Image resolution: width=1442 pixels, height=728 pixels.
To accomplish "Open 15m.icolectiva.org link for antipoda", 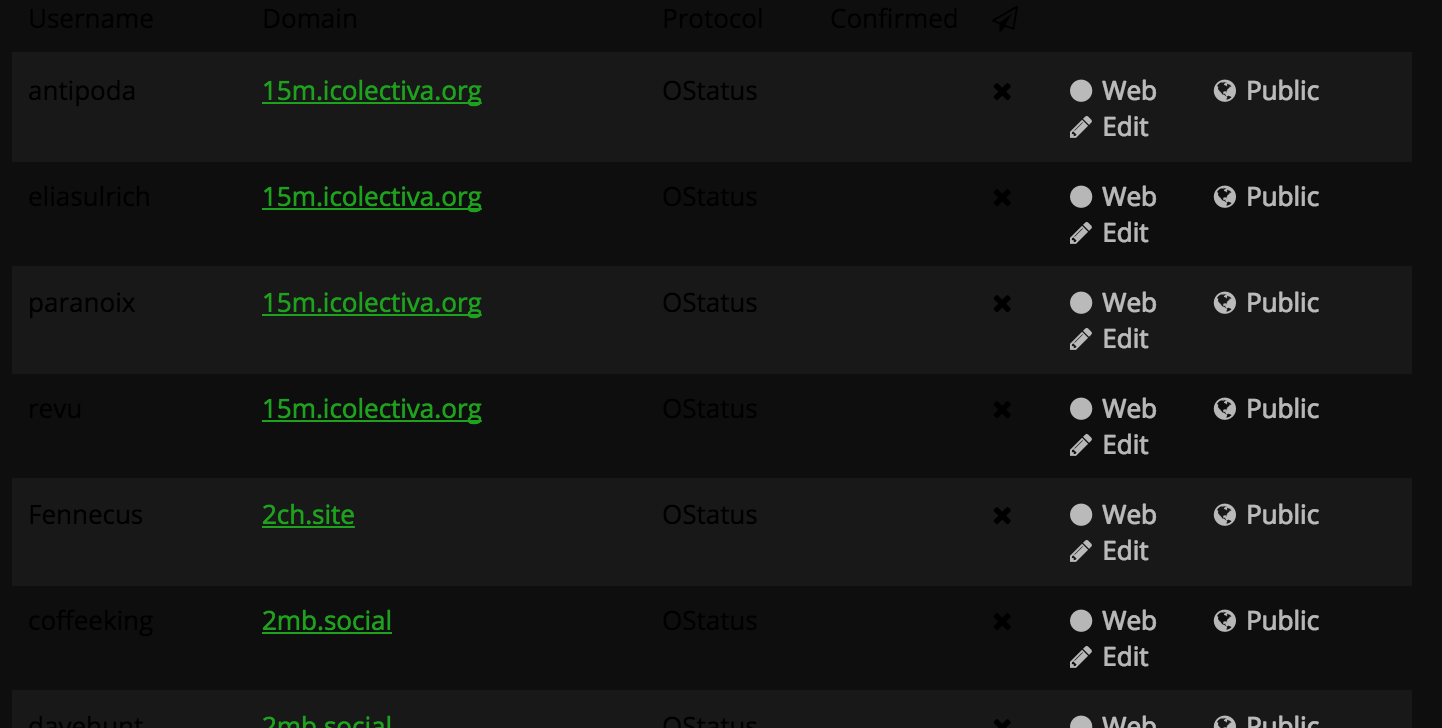I will [x=372, y=91].
